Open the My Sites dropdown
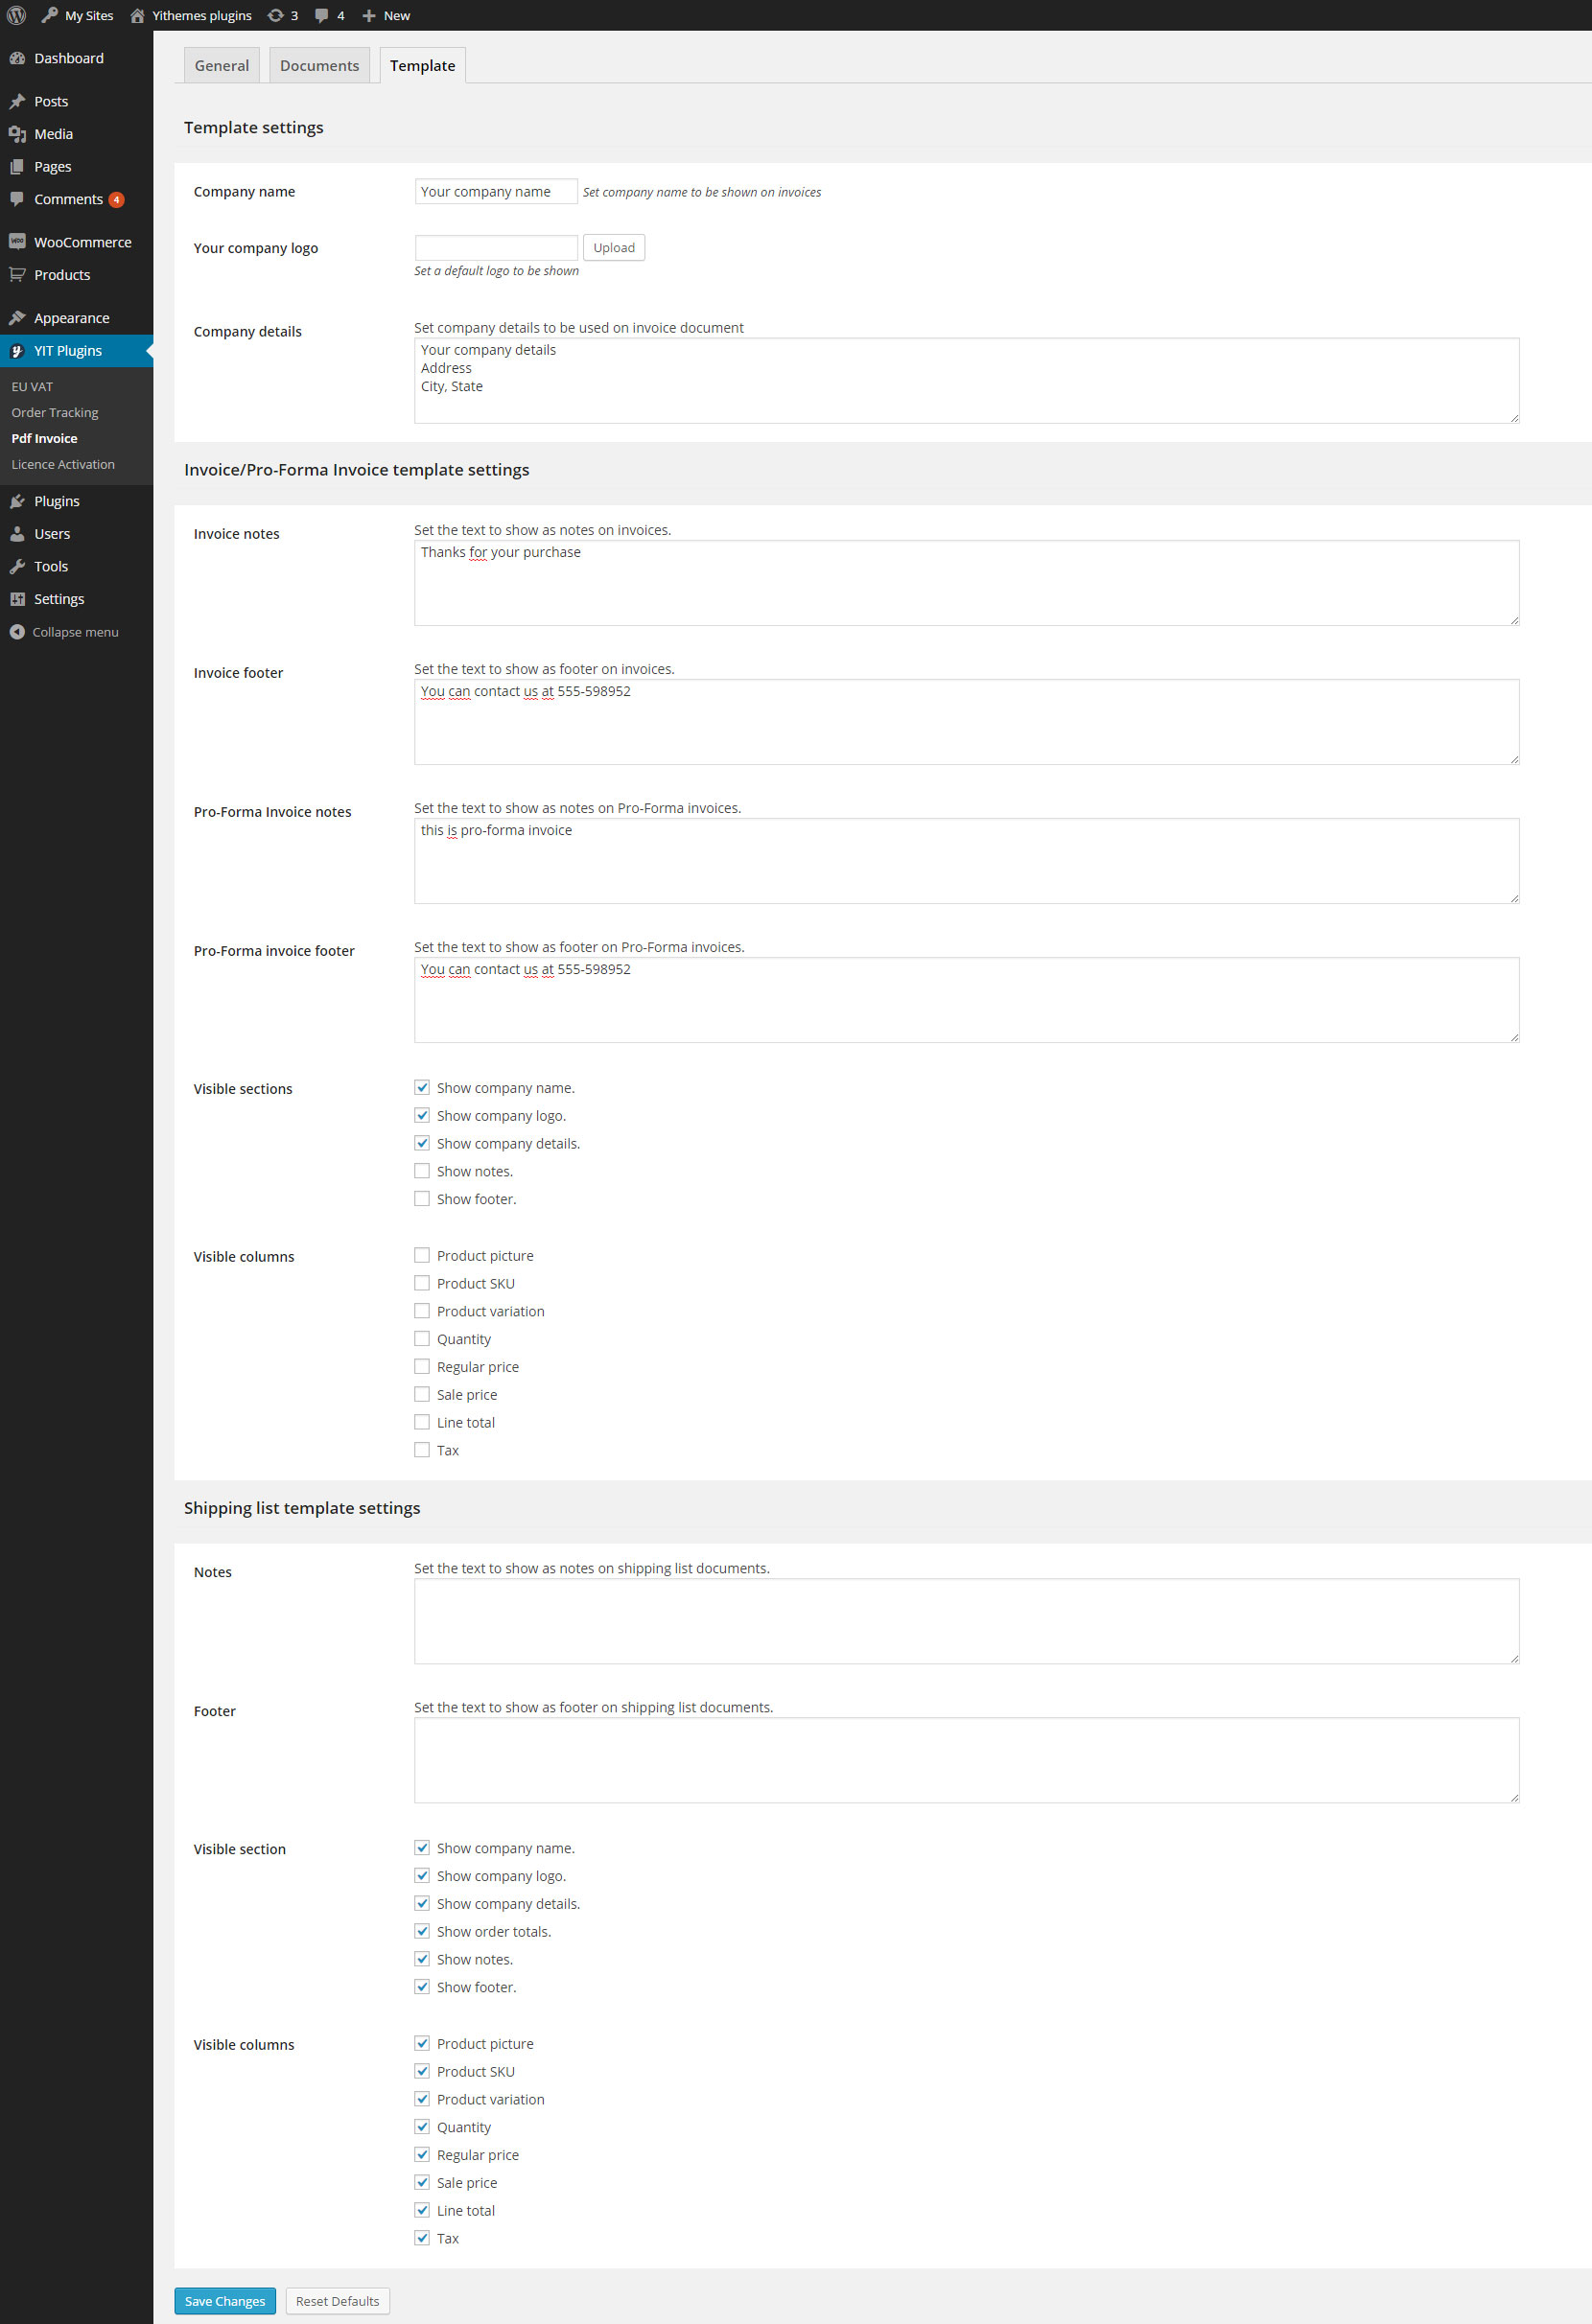The height and width of the screenshot is (2324, 1592). coord(77,15)
